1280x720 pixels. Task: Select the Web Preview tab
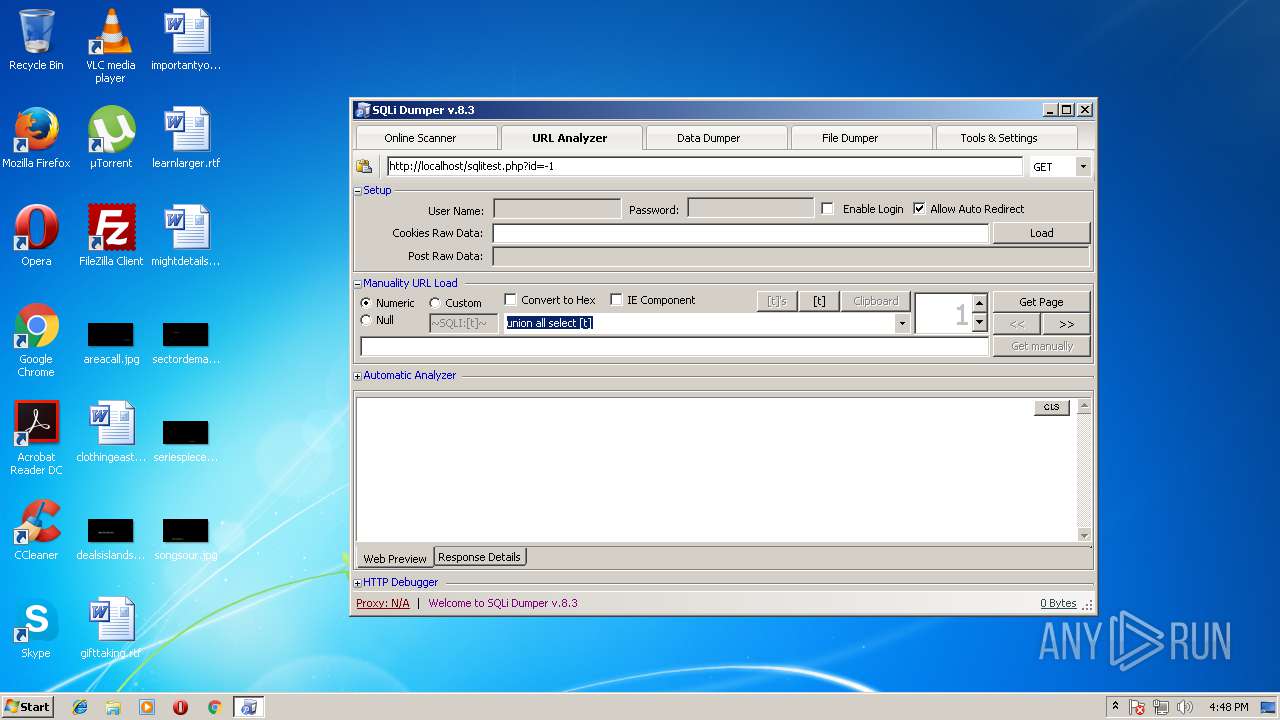click(395, 558)
